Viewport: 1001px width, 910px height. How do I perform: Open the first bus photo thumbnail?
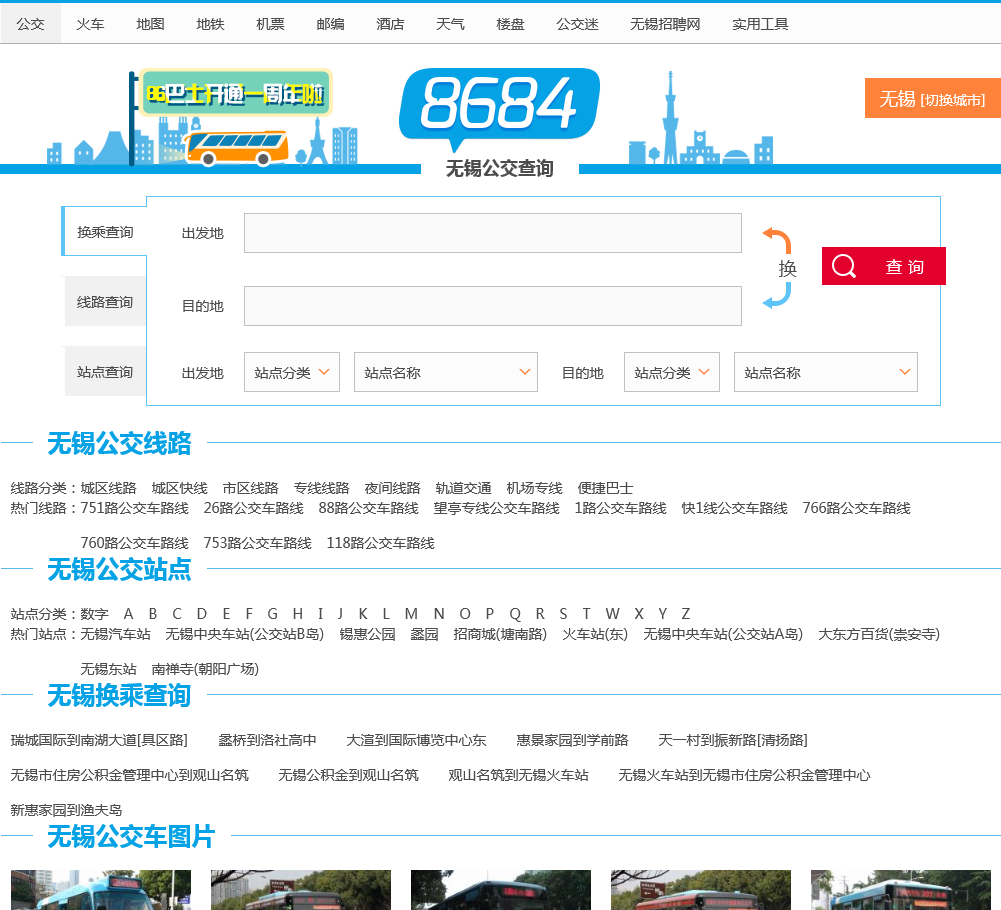coord(101,890)
